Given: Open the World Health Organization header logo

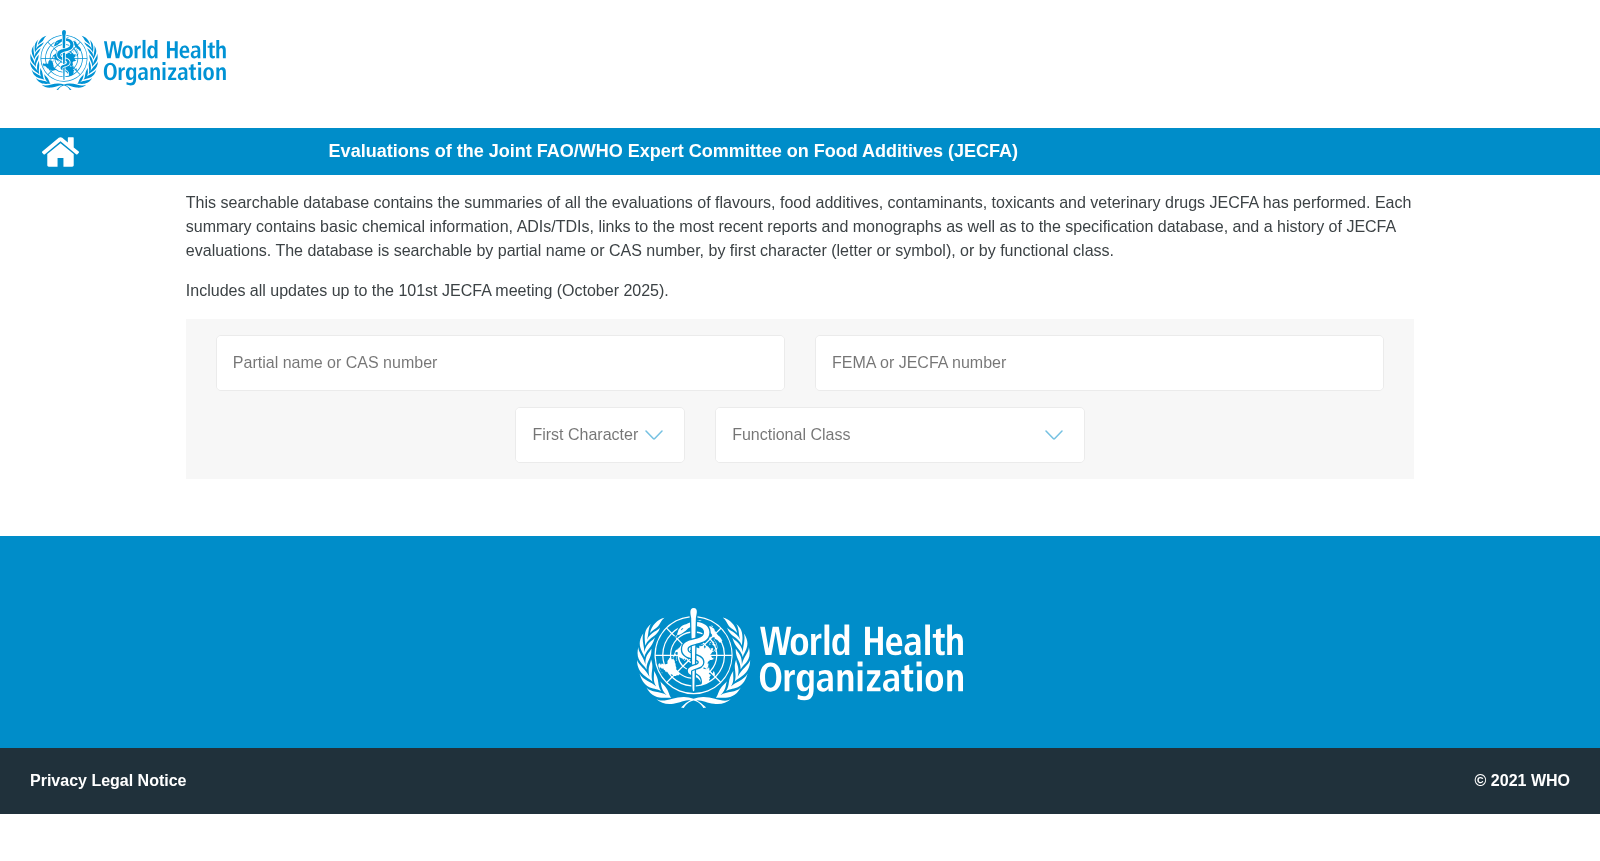Looking at the screenshot, I should 128,60.
